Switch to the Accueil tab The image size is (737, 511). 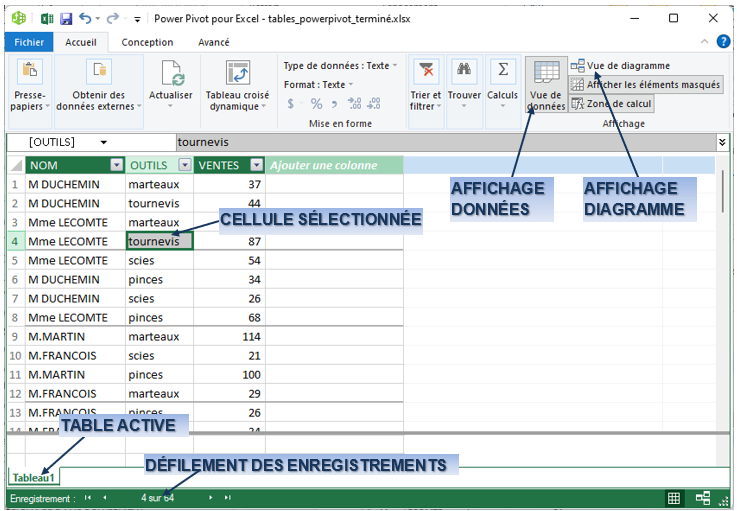81,42
